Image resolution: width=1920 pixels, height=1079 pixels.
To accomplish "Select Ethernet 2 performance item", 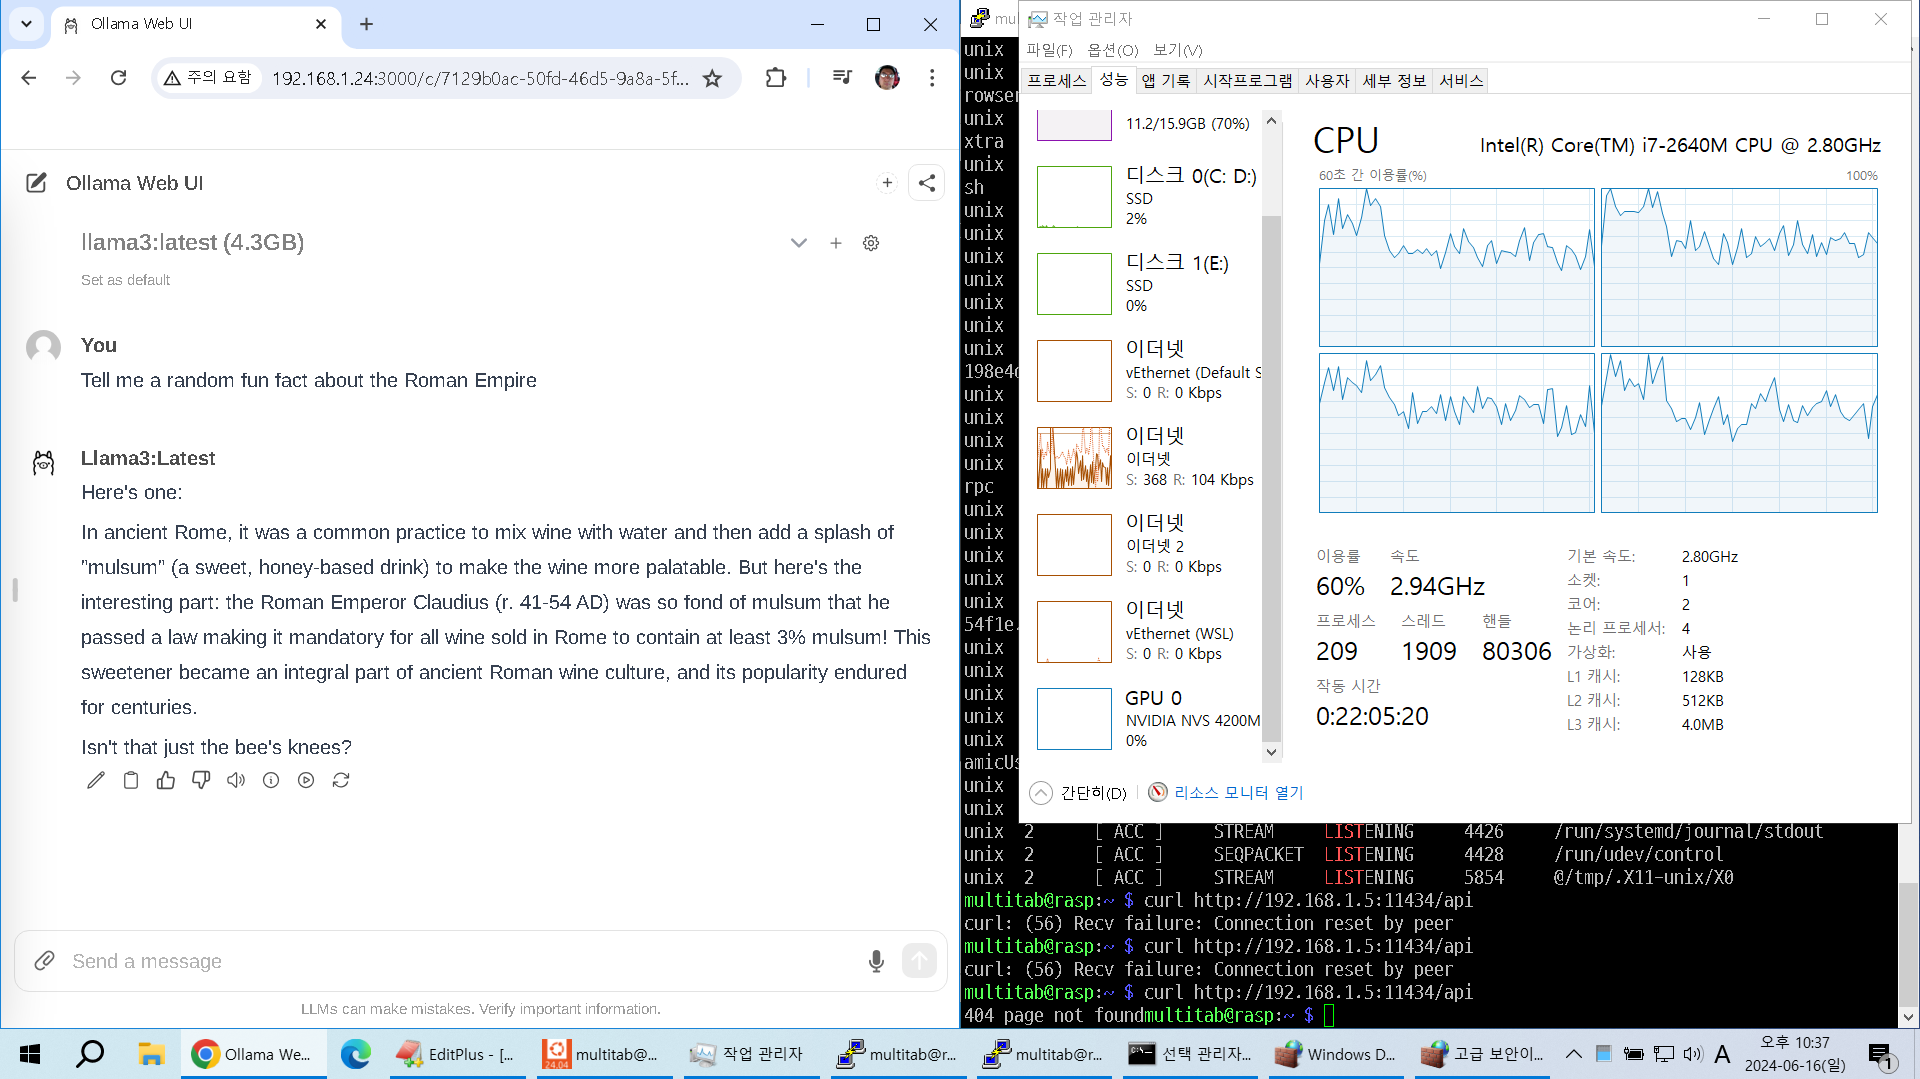I will click(1147, 545).
